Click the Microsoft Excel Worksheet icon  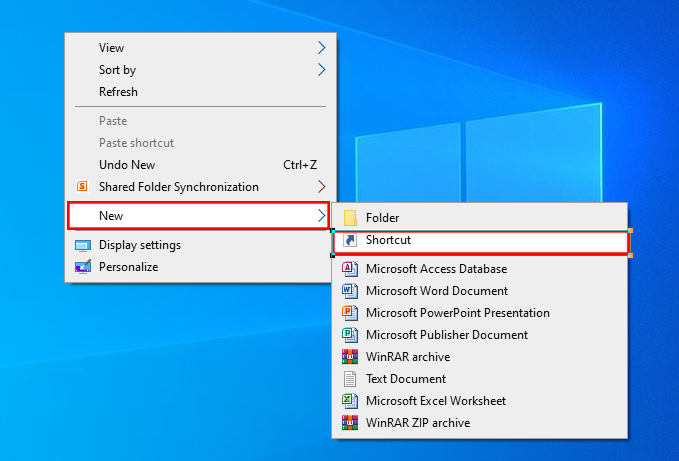350,401
